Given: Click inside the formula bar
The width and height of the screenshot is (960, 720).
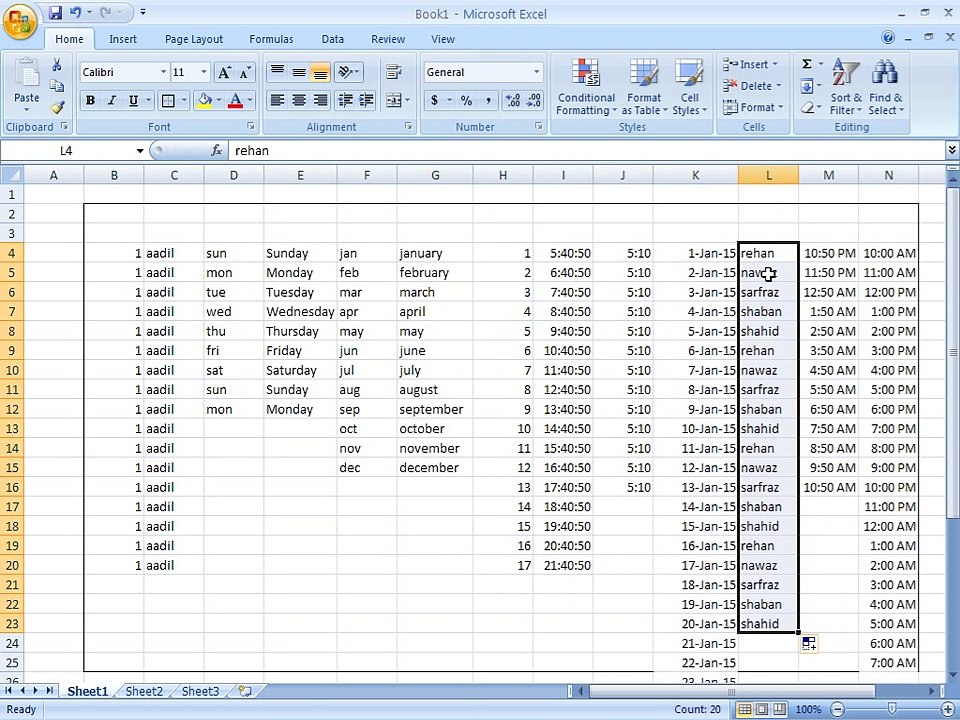Looking at the screenshot, I should [586, 151].
